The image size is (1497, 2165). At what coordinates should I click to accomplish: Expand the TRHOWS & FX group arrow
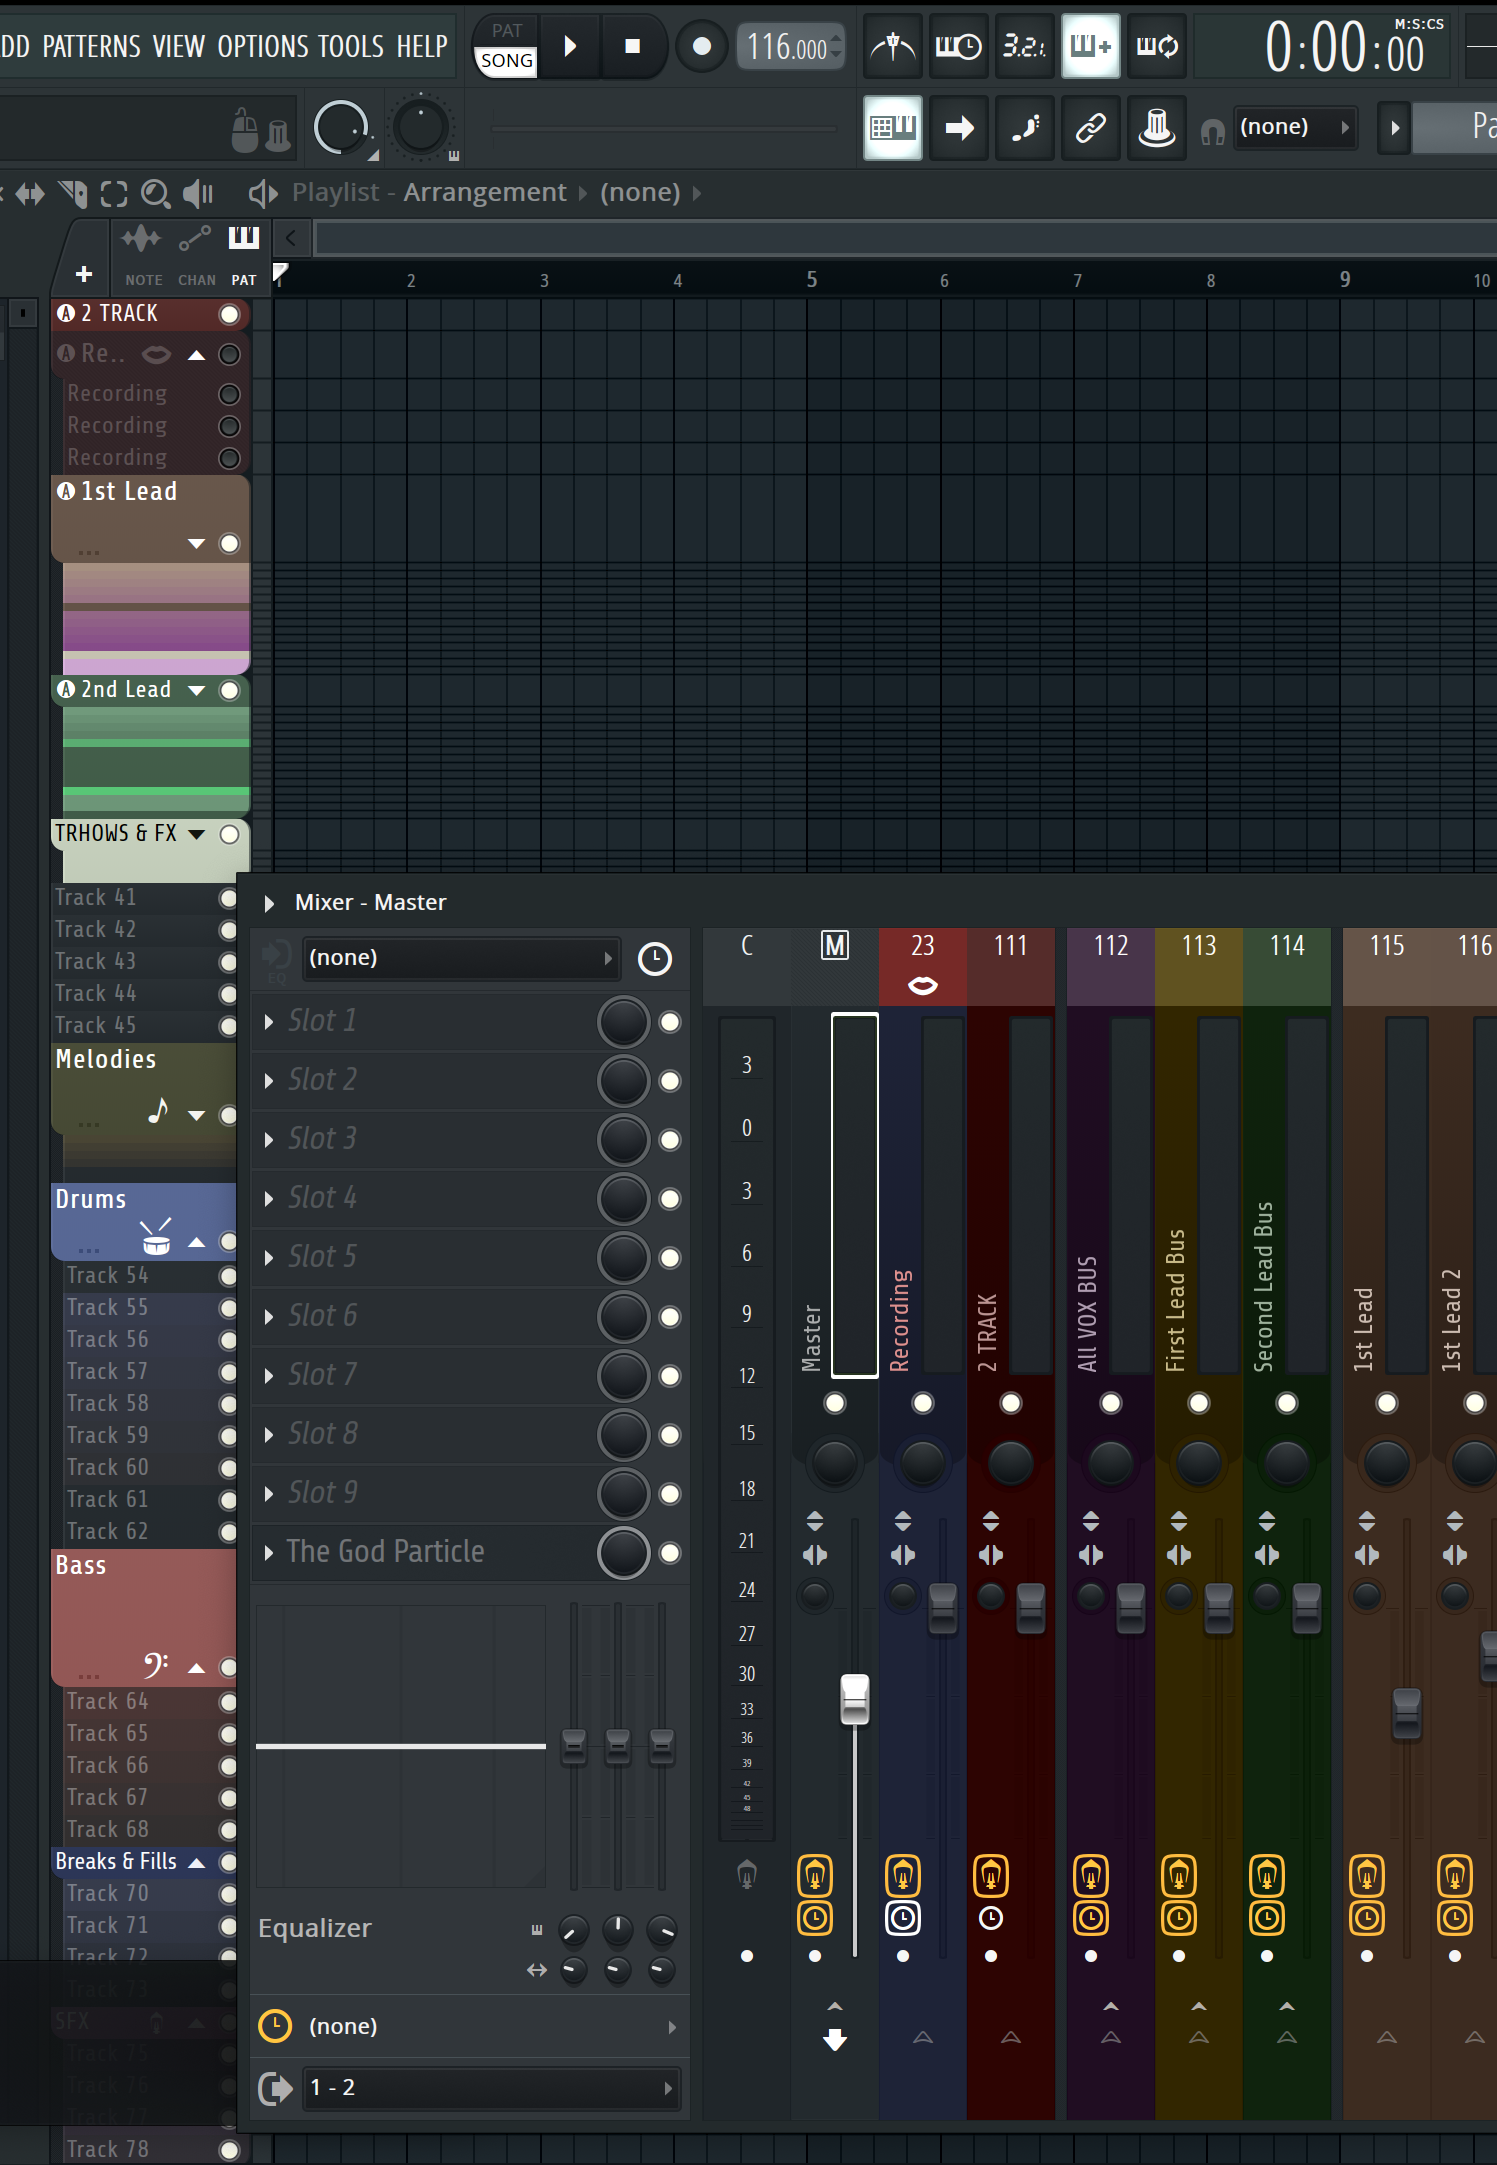tap(197, 834)
